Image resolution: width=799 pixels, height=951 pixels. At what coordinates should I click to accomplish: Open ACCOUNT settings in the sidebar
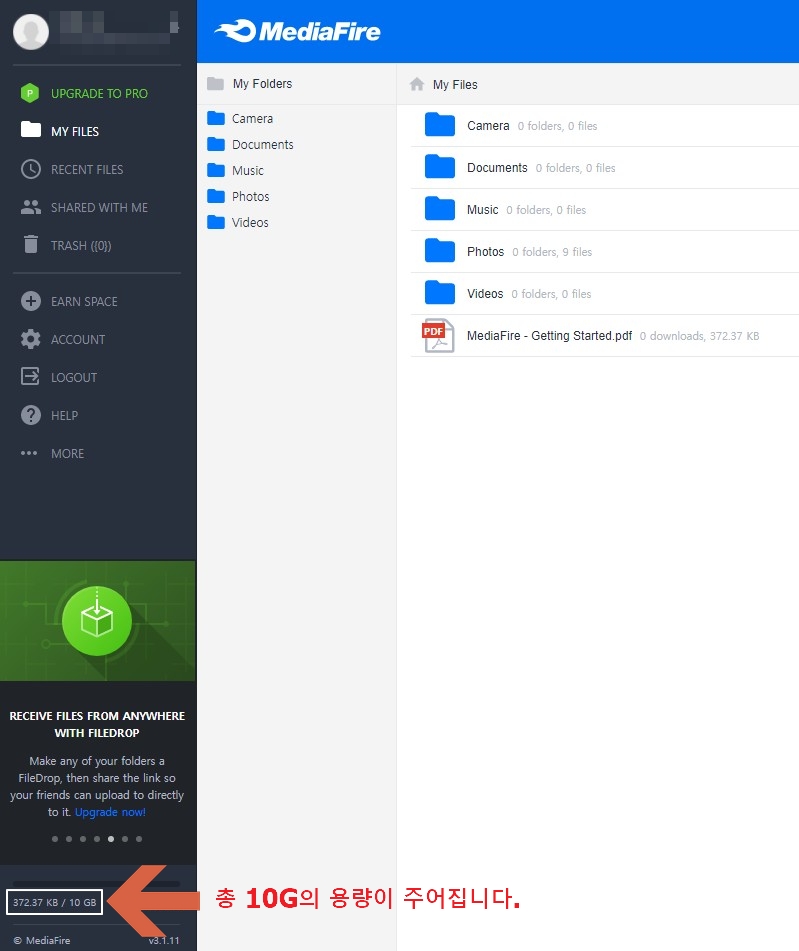pyautogui.click(x=78, y=340)
